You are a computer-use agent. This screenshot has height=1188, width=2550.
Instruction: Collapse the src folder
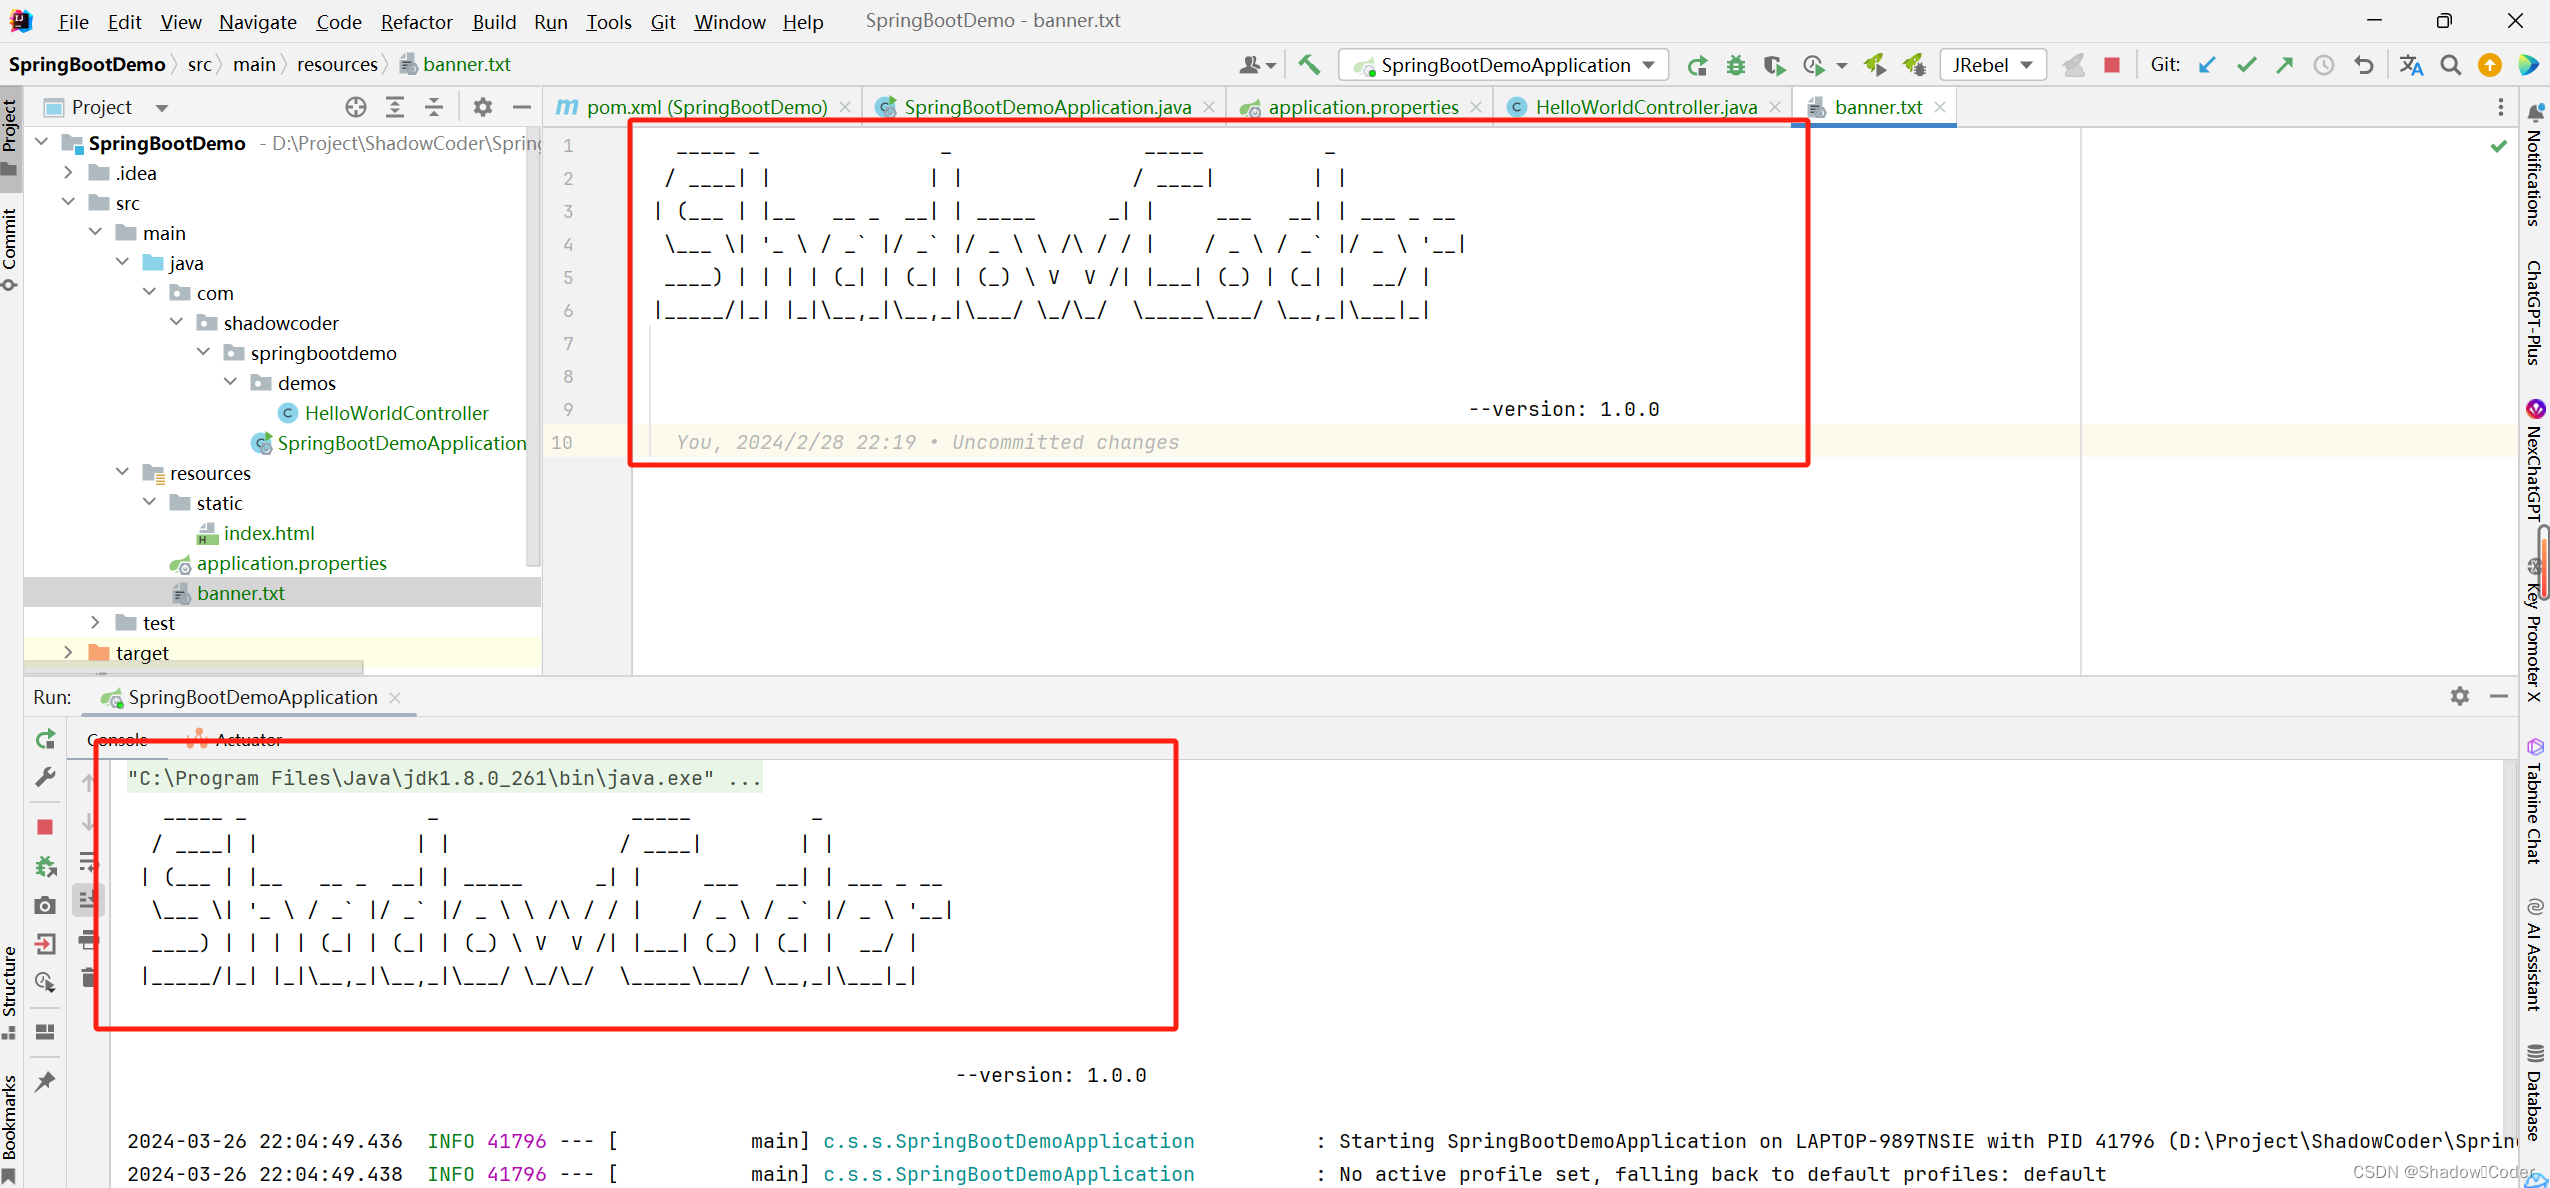pyautogui.click(x=68, y=202)
